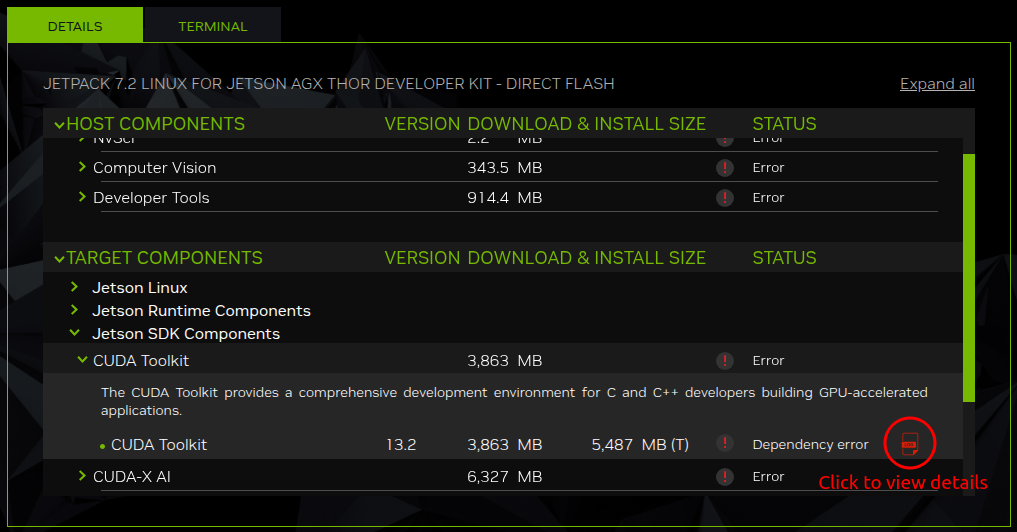Click the Expand all link

tap(937, 84)
